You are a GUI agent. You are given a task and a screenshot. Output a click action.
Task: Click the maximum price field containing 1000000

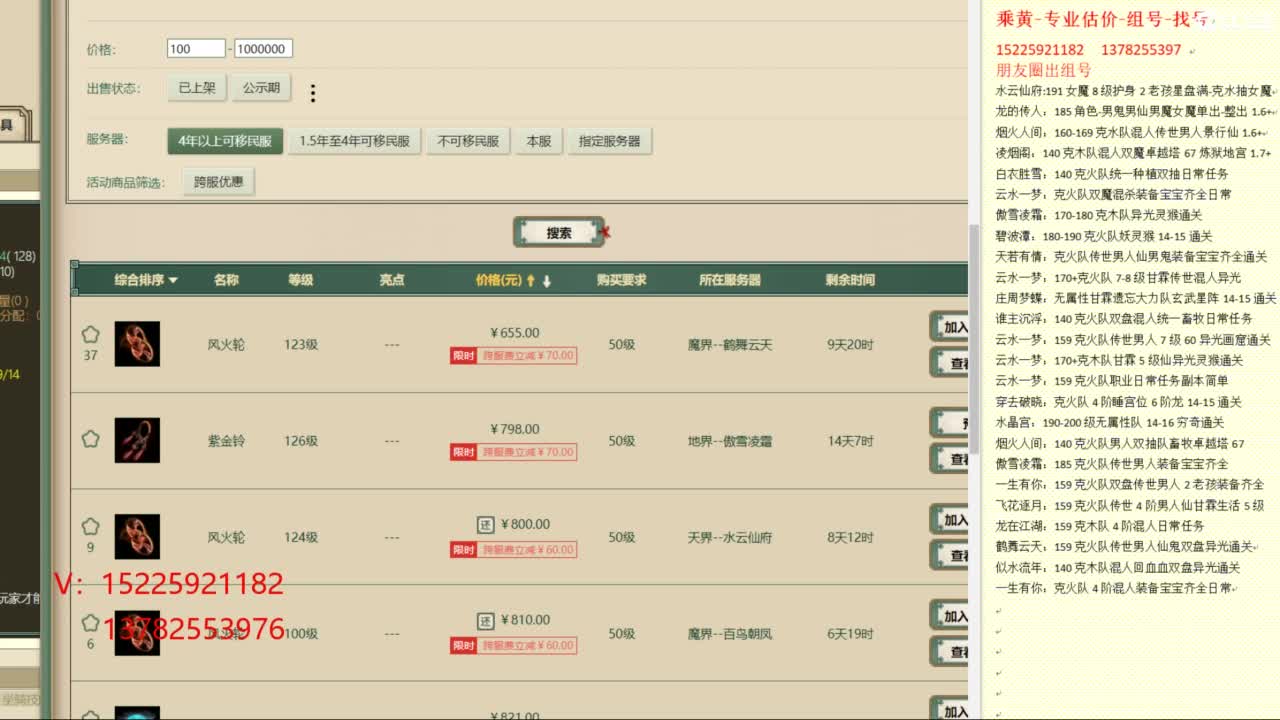point(263,48)
